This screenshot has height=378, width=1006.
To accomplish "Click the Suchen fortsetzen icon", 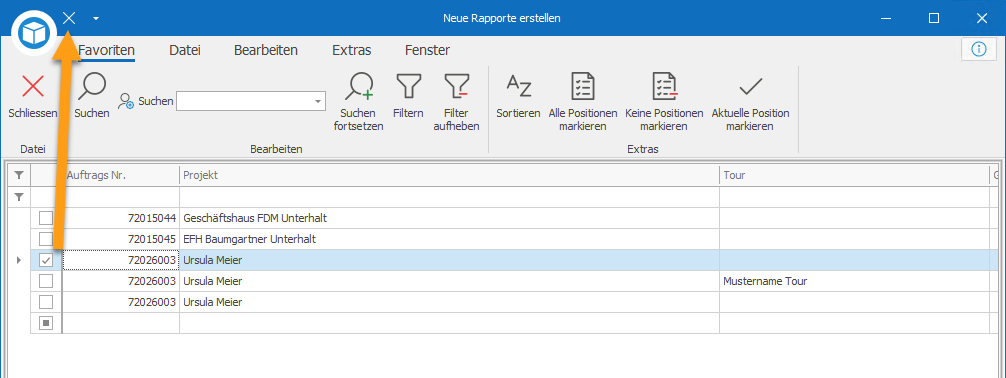I will click(358, 87).
